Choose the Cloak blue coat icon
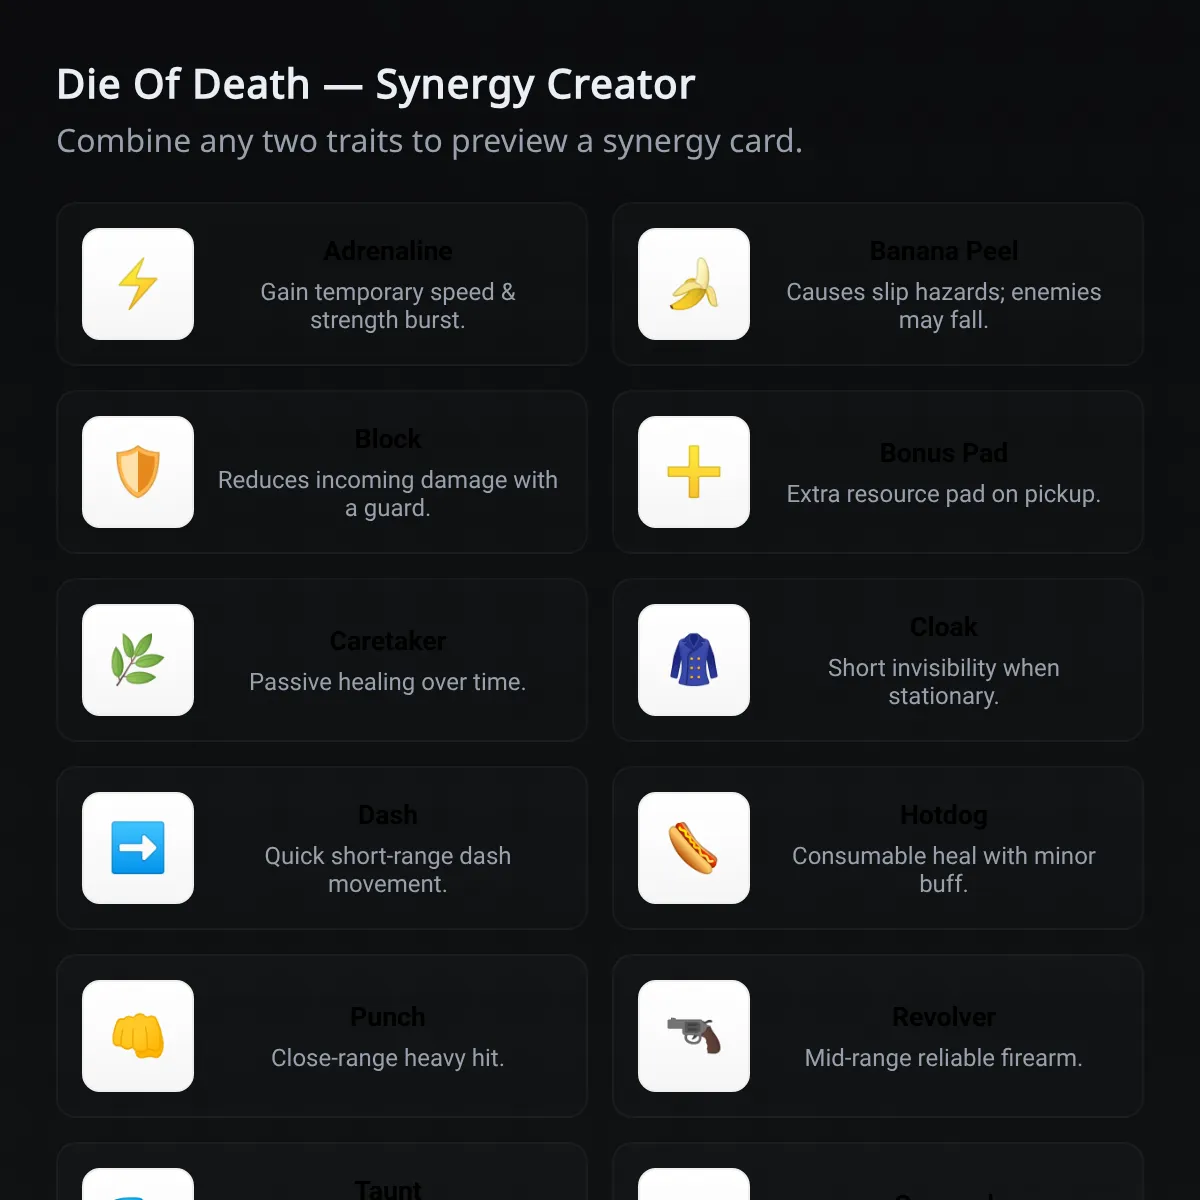 coord(694,660)
